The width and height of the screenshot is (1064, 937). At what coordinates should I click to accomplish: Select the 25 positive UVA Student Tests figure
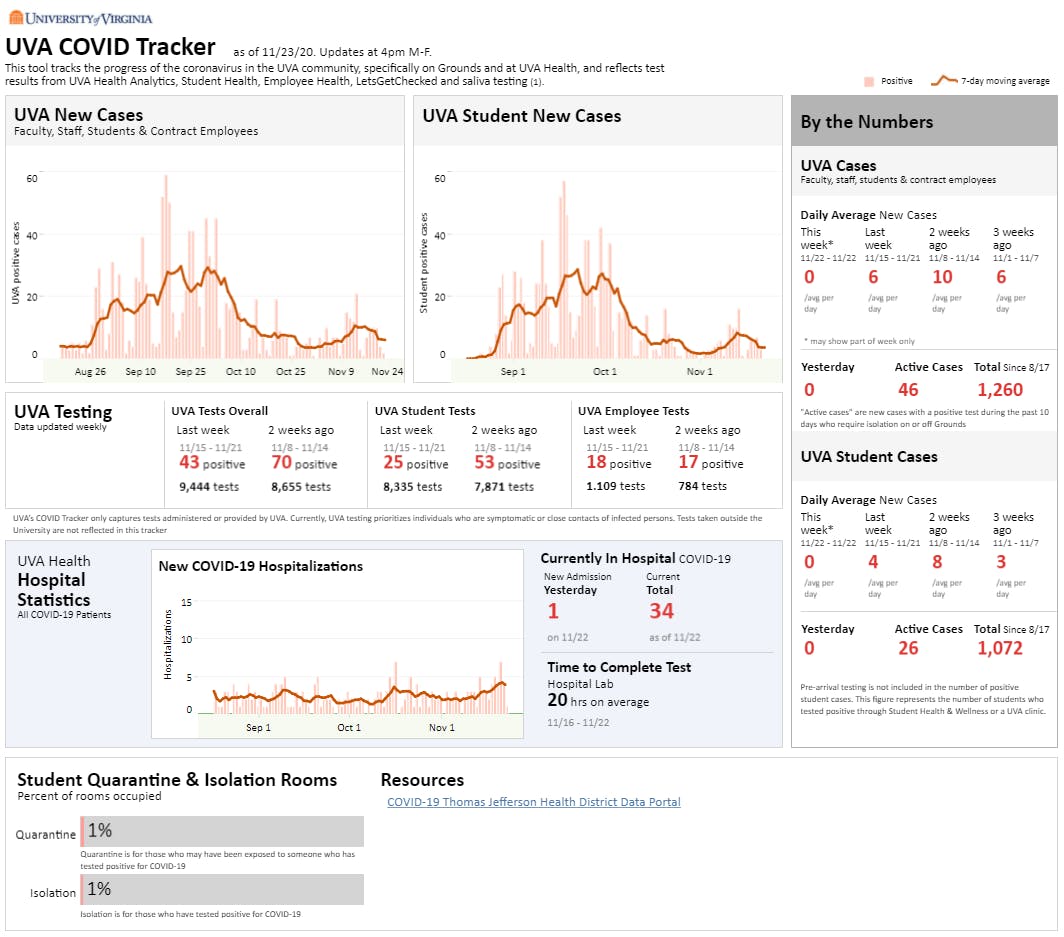392,463
